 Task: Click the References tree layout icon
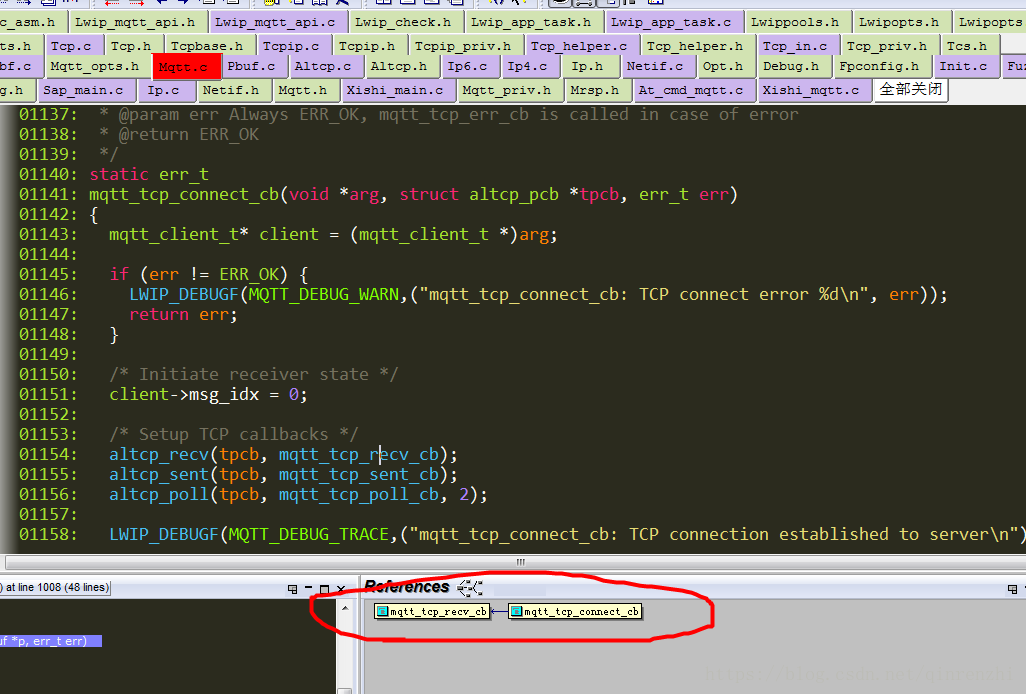(x=470, y=588)
